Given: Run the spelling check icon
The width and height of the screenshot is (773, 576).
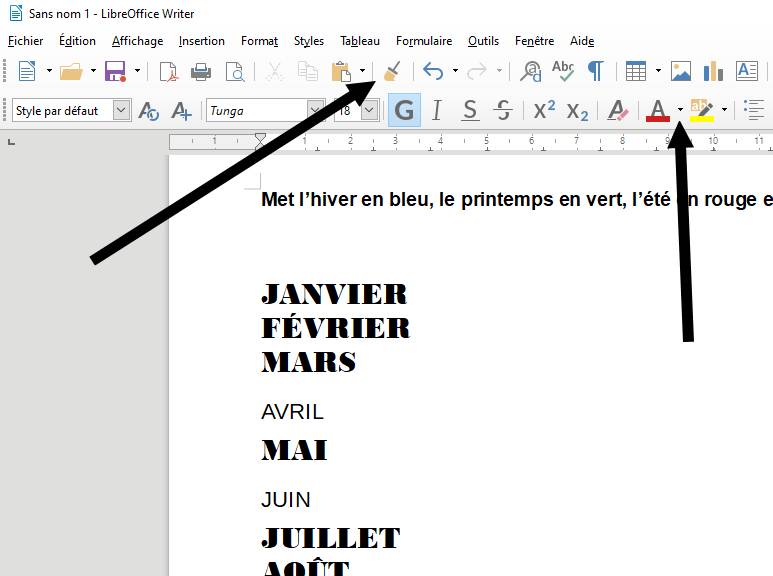Looking at the screenshot, I should coord(563,71).
